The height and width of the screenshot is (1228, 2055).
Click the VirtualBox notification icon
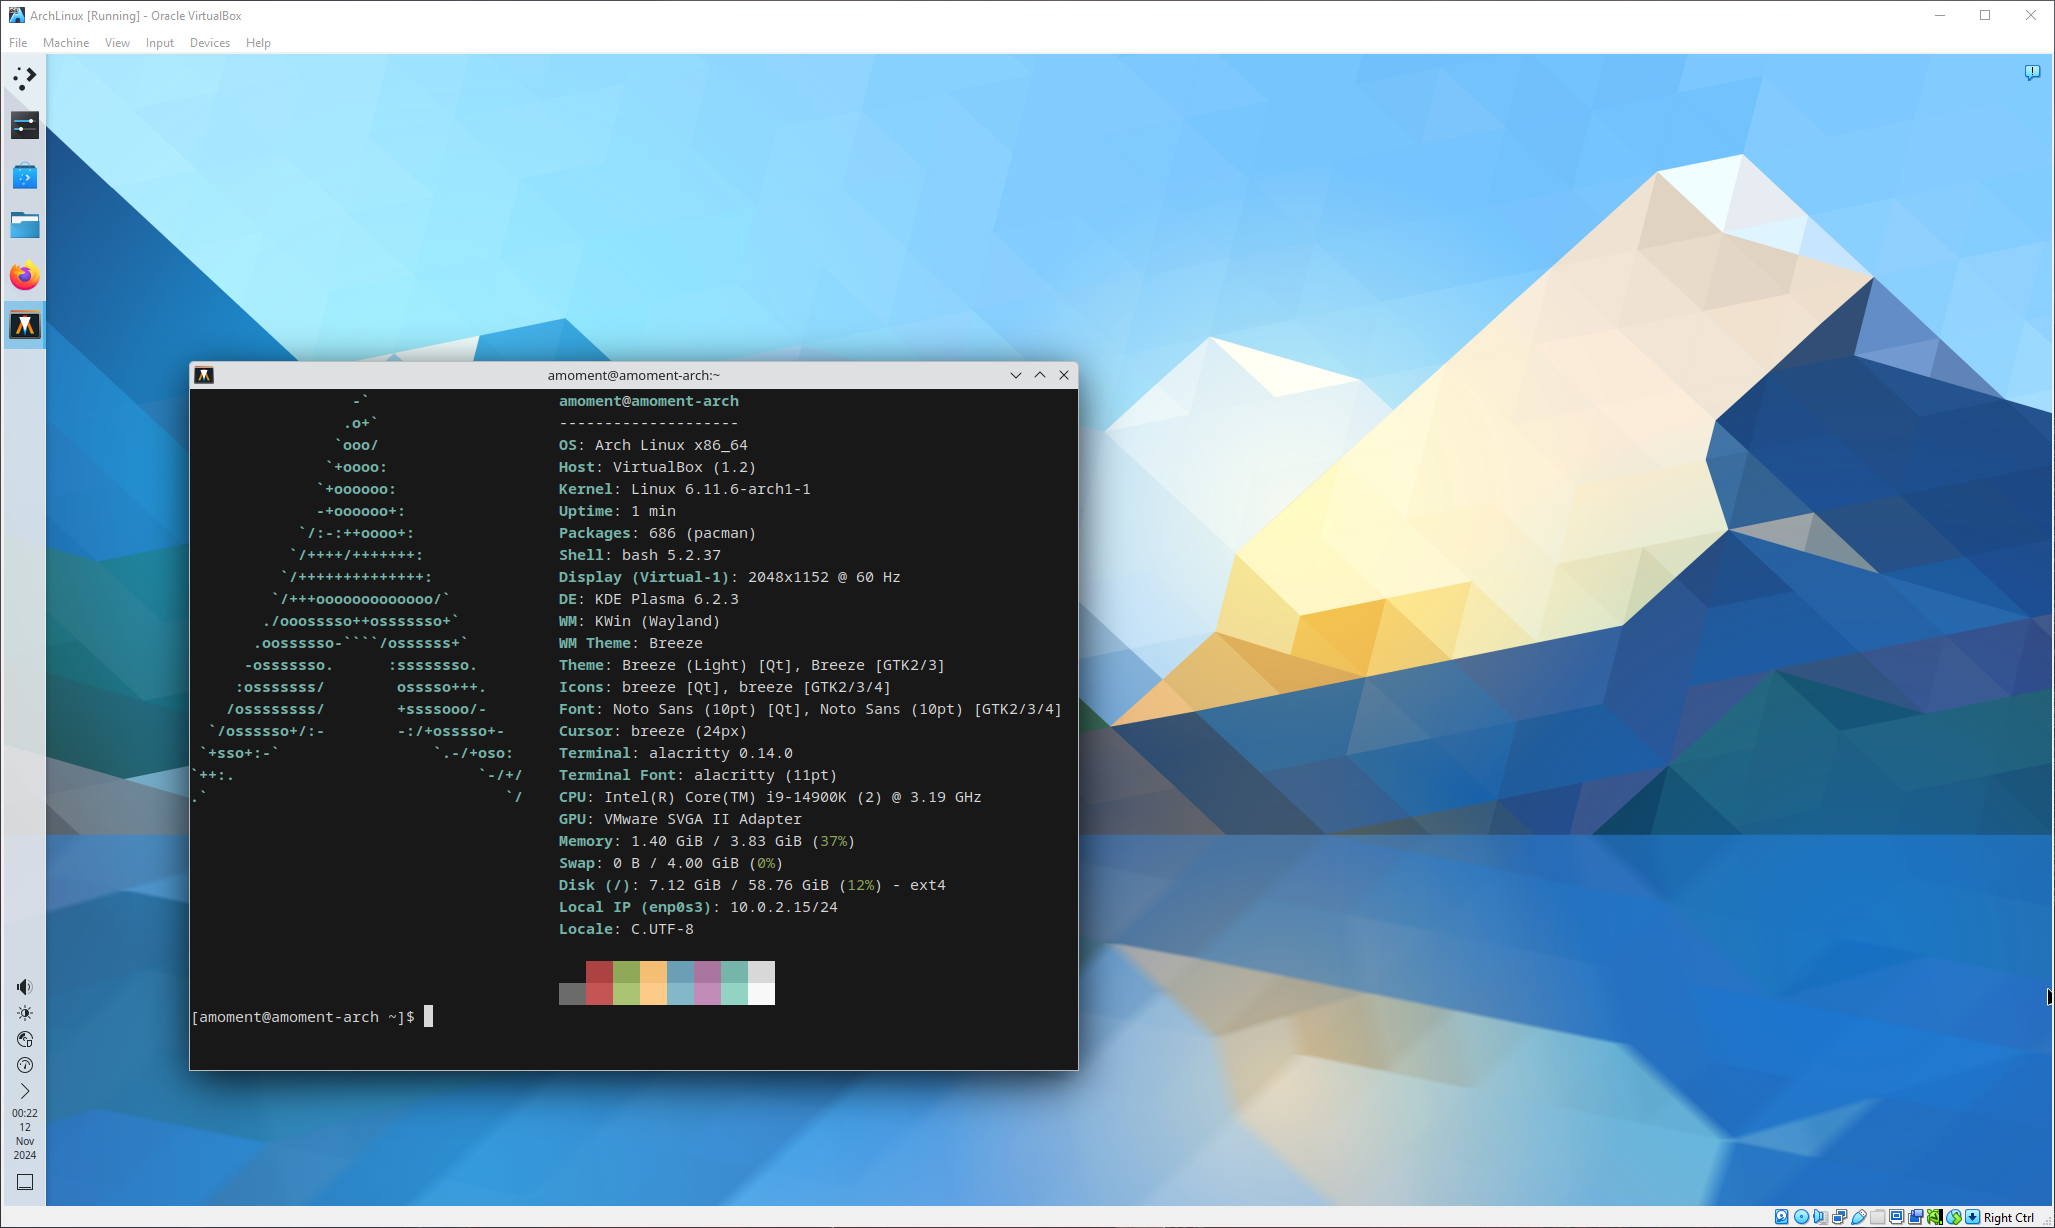pos(2031,72)
